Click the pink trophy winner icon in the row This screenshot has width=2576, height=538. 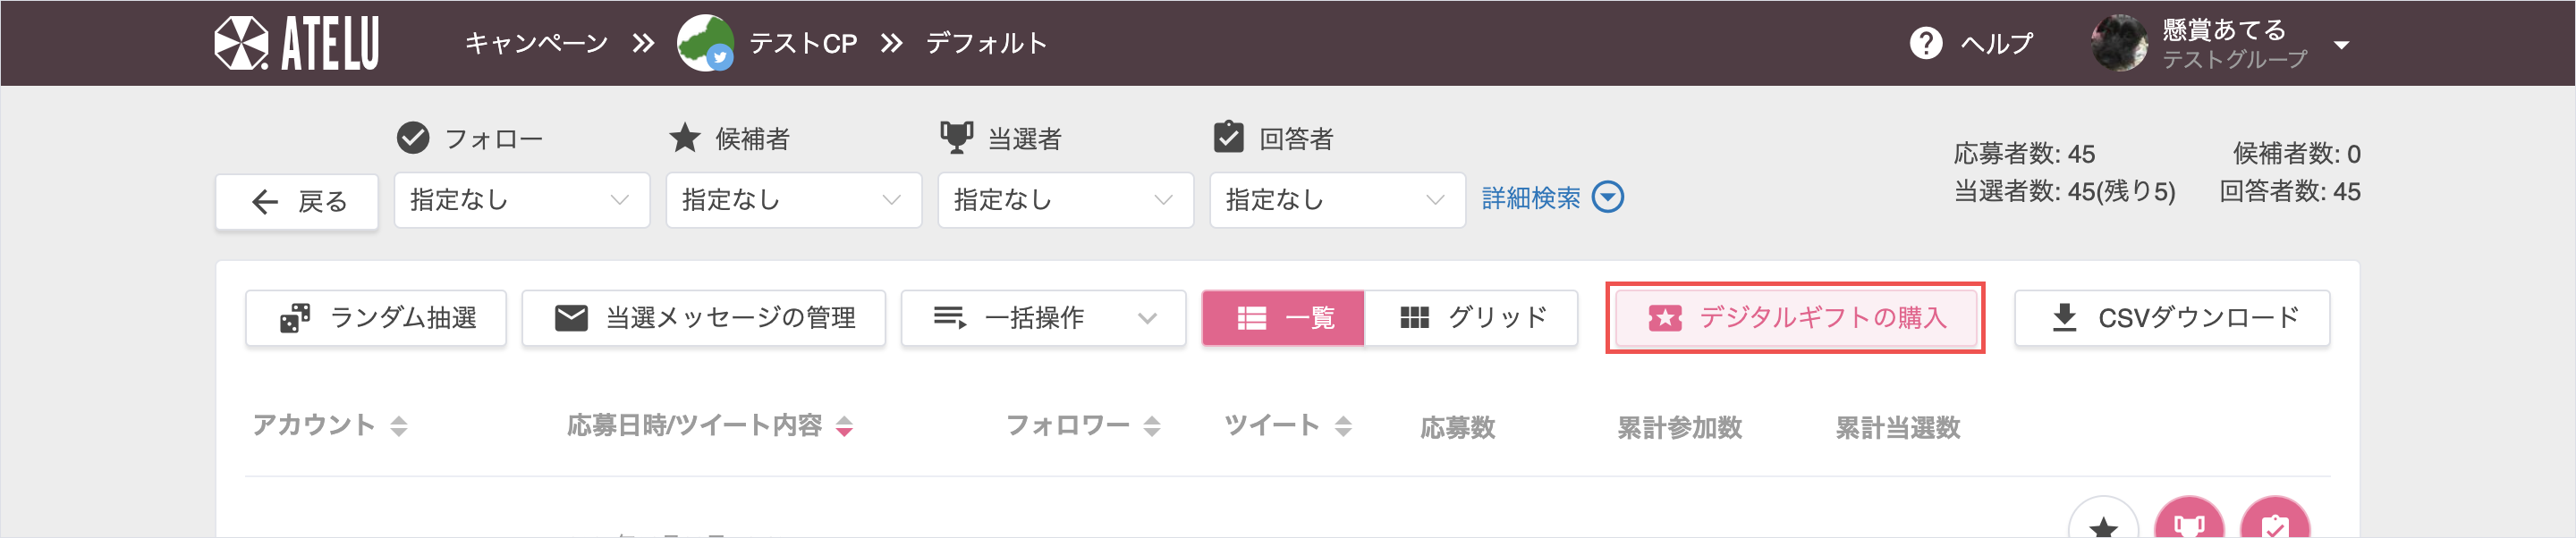tap(2189, 520)
